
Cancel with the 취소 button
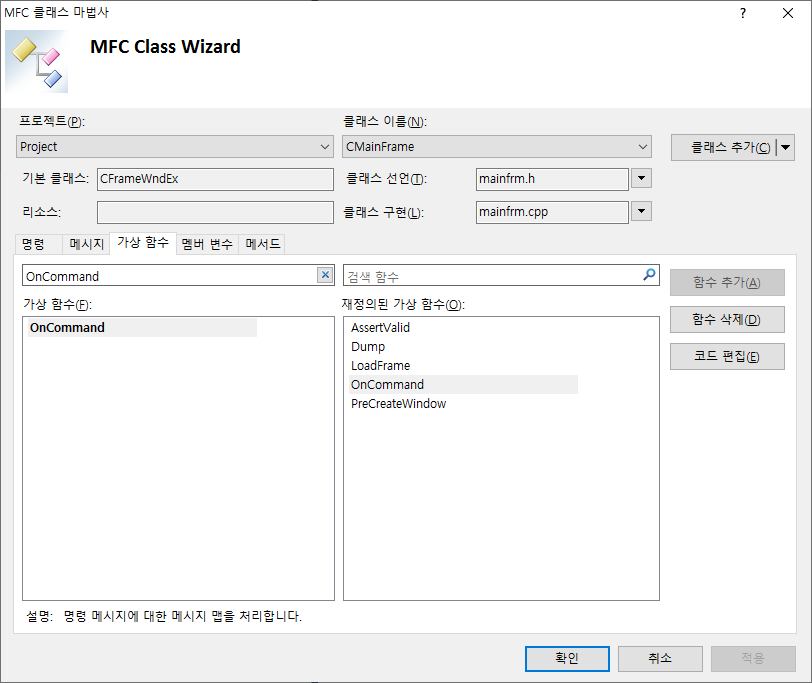coord(660,658)
